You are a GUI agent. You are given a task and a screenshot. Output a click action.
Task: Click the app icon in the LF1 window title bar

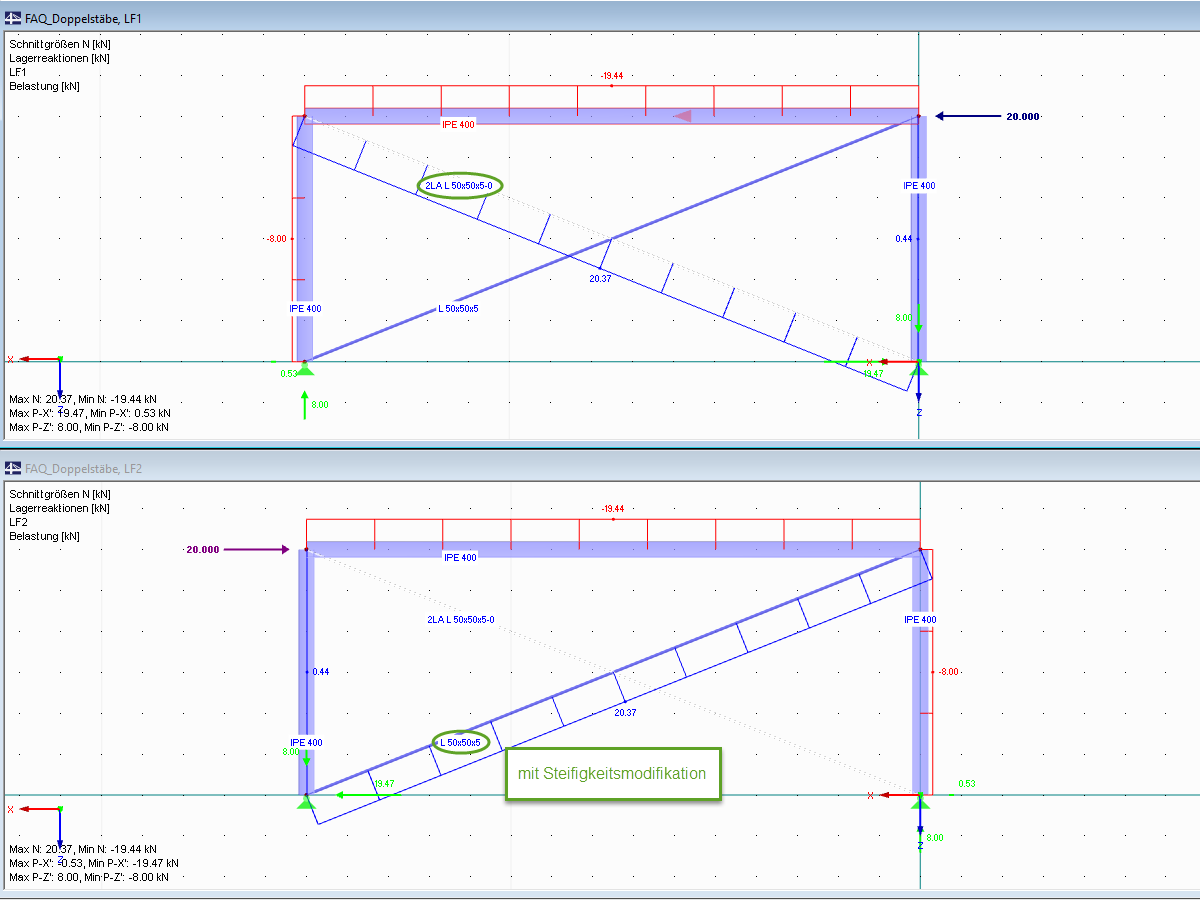coord(13,16)
